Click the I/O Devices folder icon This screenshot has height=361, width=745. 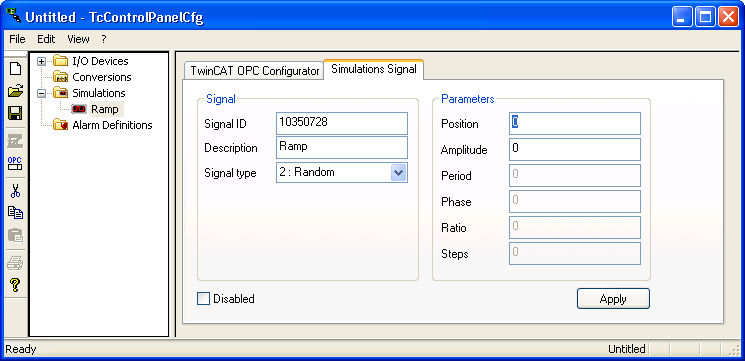(x=60, y=61)
